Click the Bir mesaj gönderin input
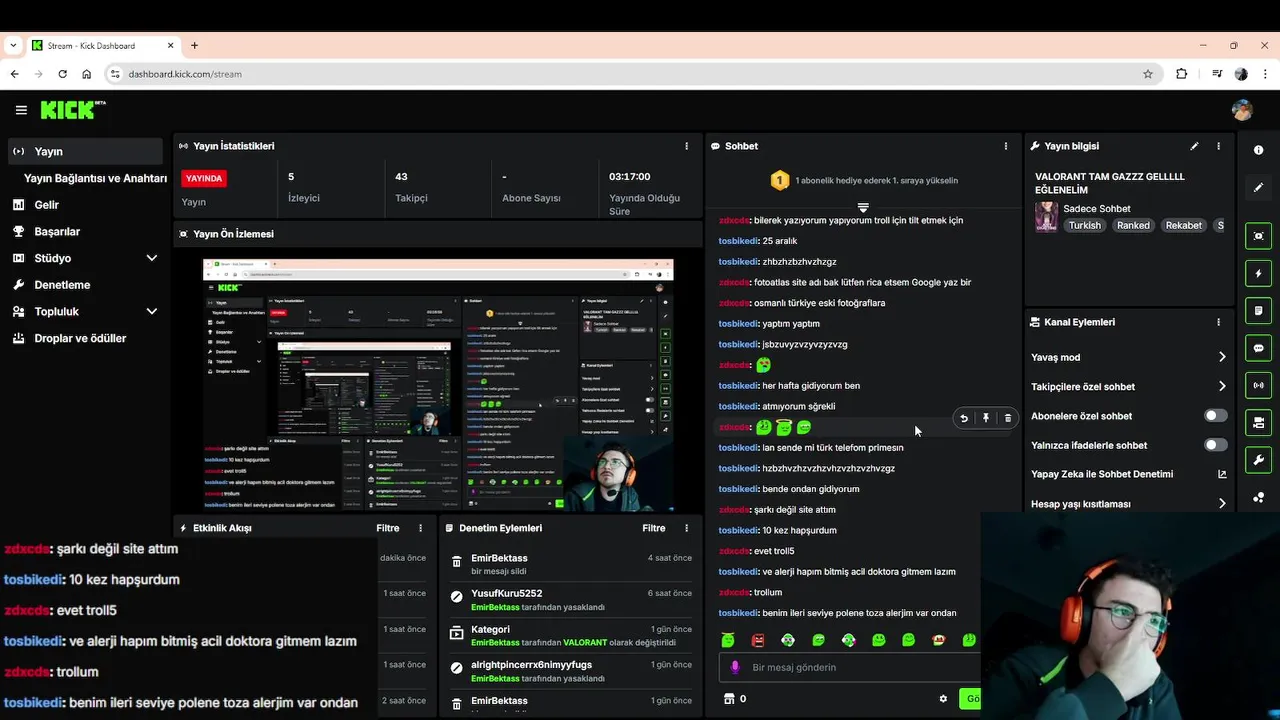 pos(849,667)
